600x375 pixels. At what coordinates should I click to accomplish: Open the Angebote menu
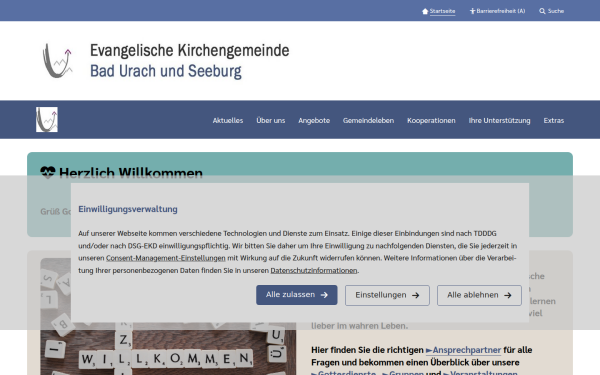tap(314, 121)
